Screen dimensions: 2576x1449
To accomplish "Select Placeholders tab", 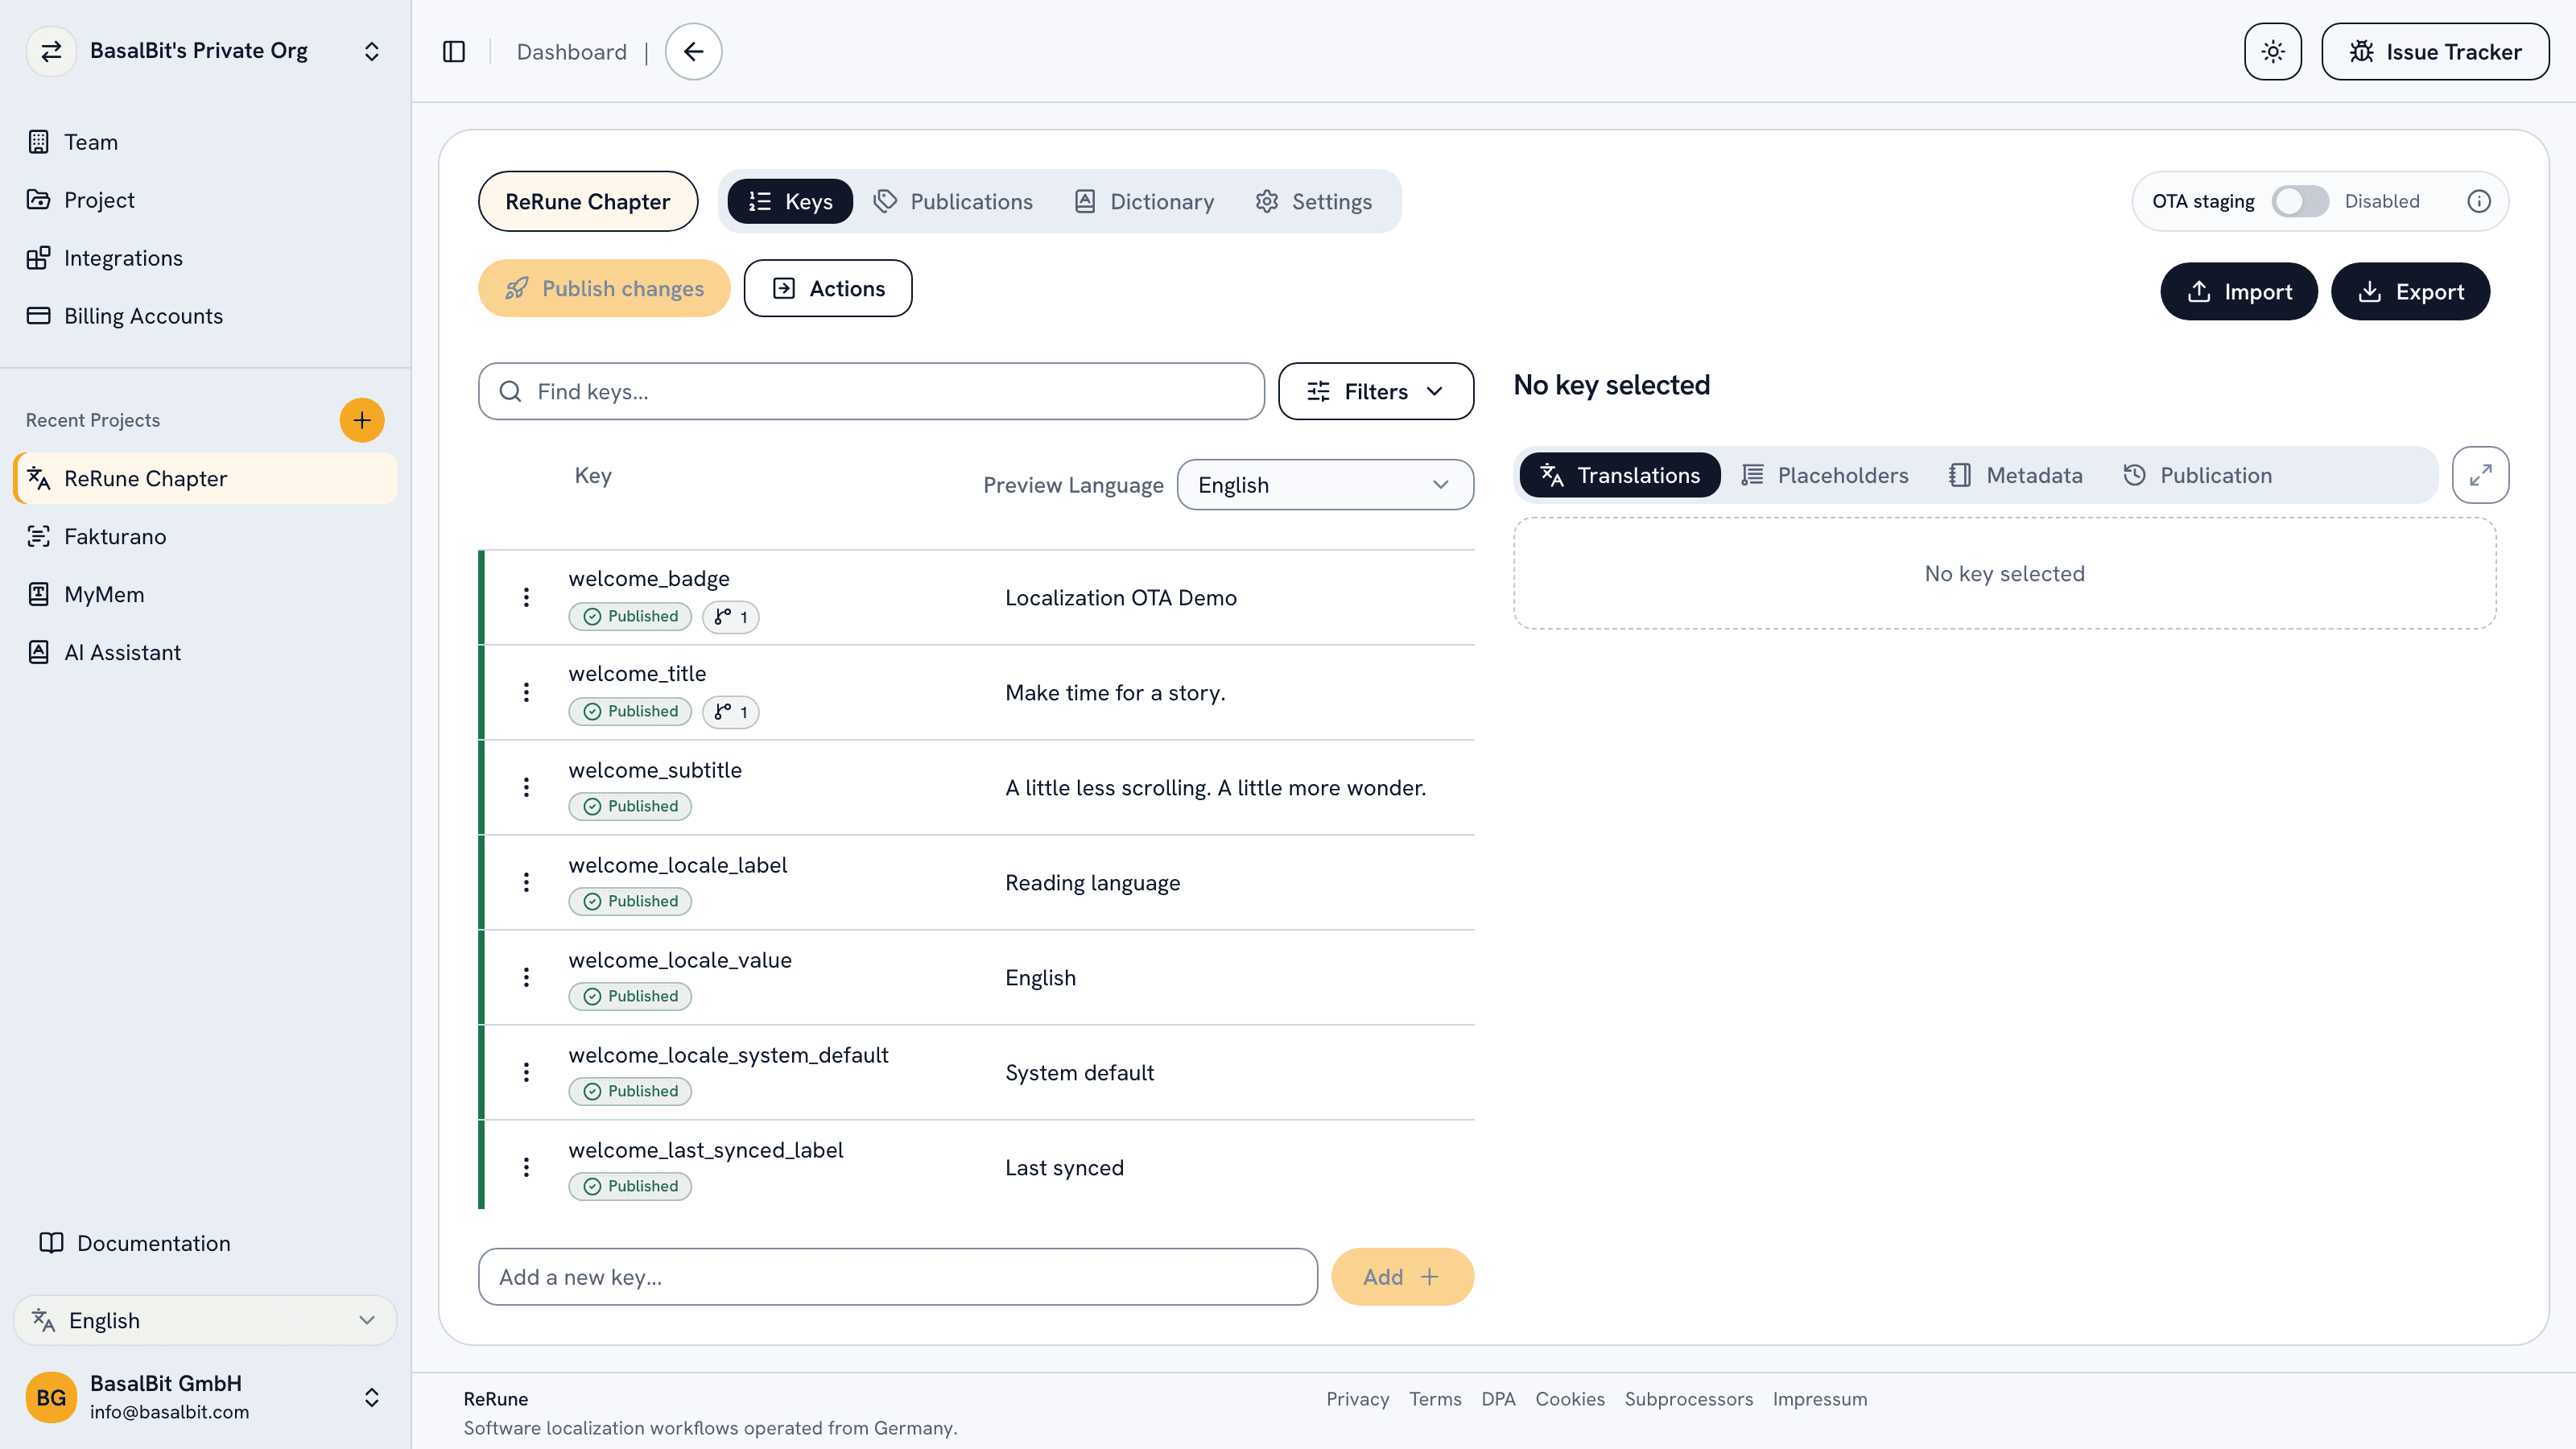I will [1825, 475].
